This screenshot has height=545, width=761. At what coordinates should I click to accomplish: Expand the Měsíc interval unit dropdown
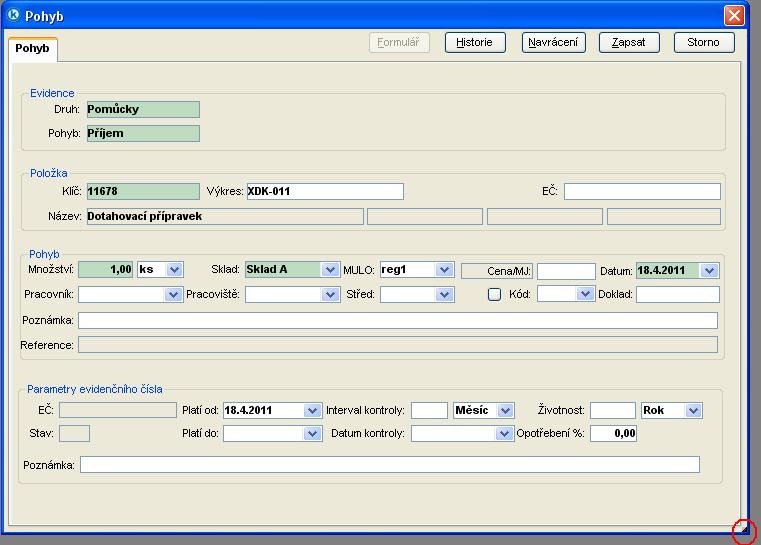click(x=505, y=411)
